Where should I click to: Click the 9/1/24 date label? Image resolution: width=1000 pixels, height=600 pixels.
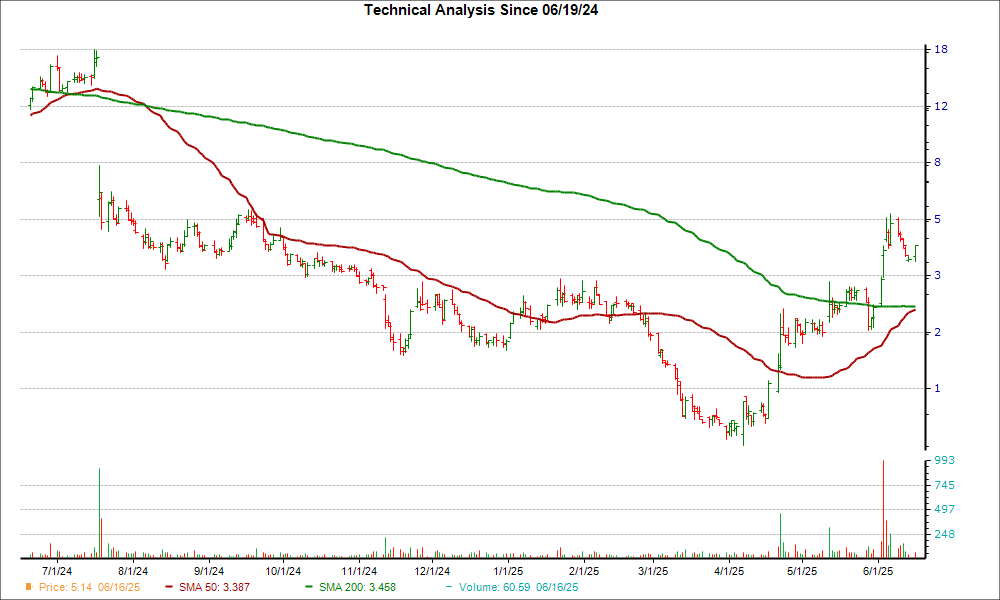(x=209, y=571)
